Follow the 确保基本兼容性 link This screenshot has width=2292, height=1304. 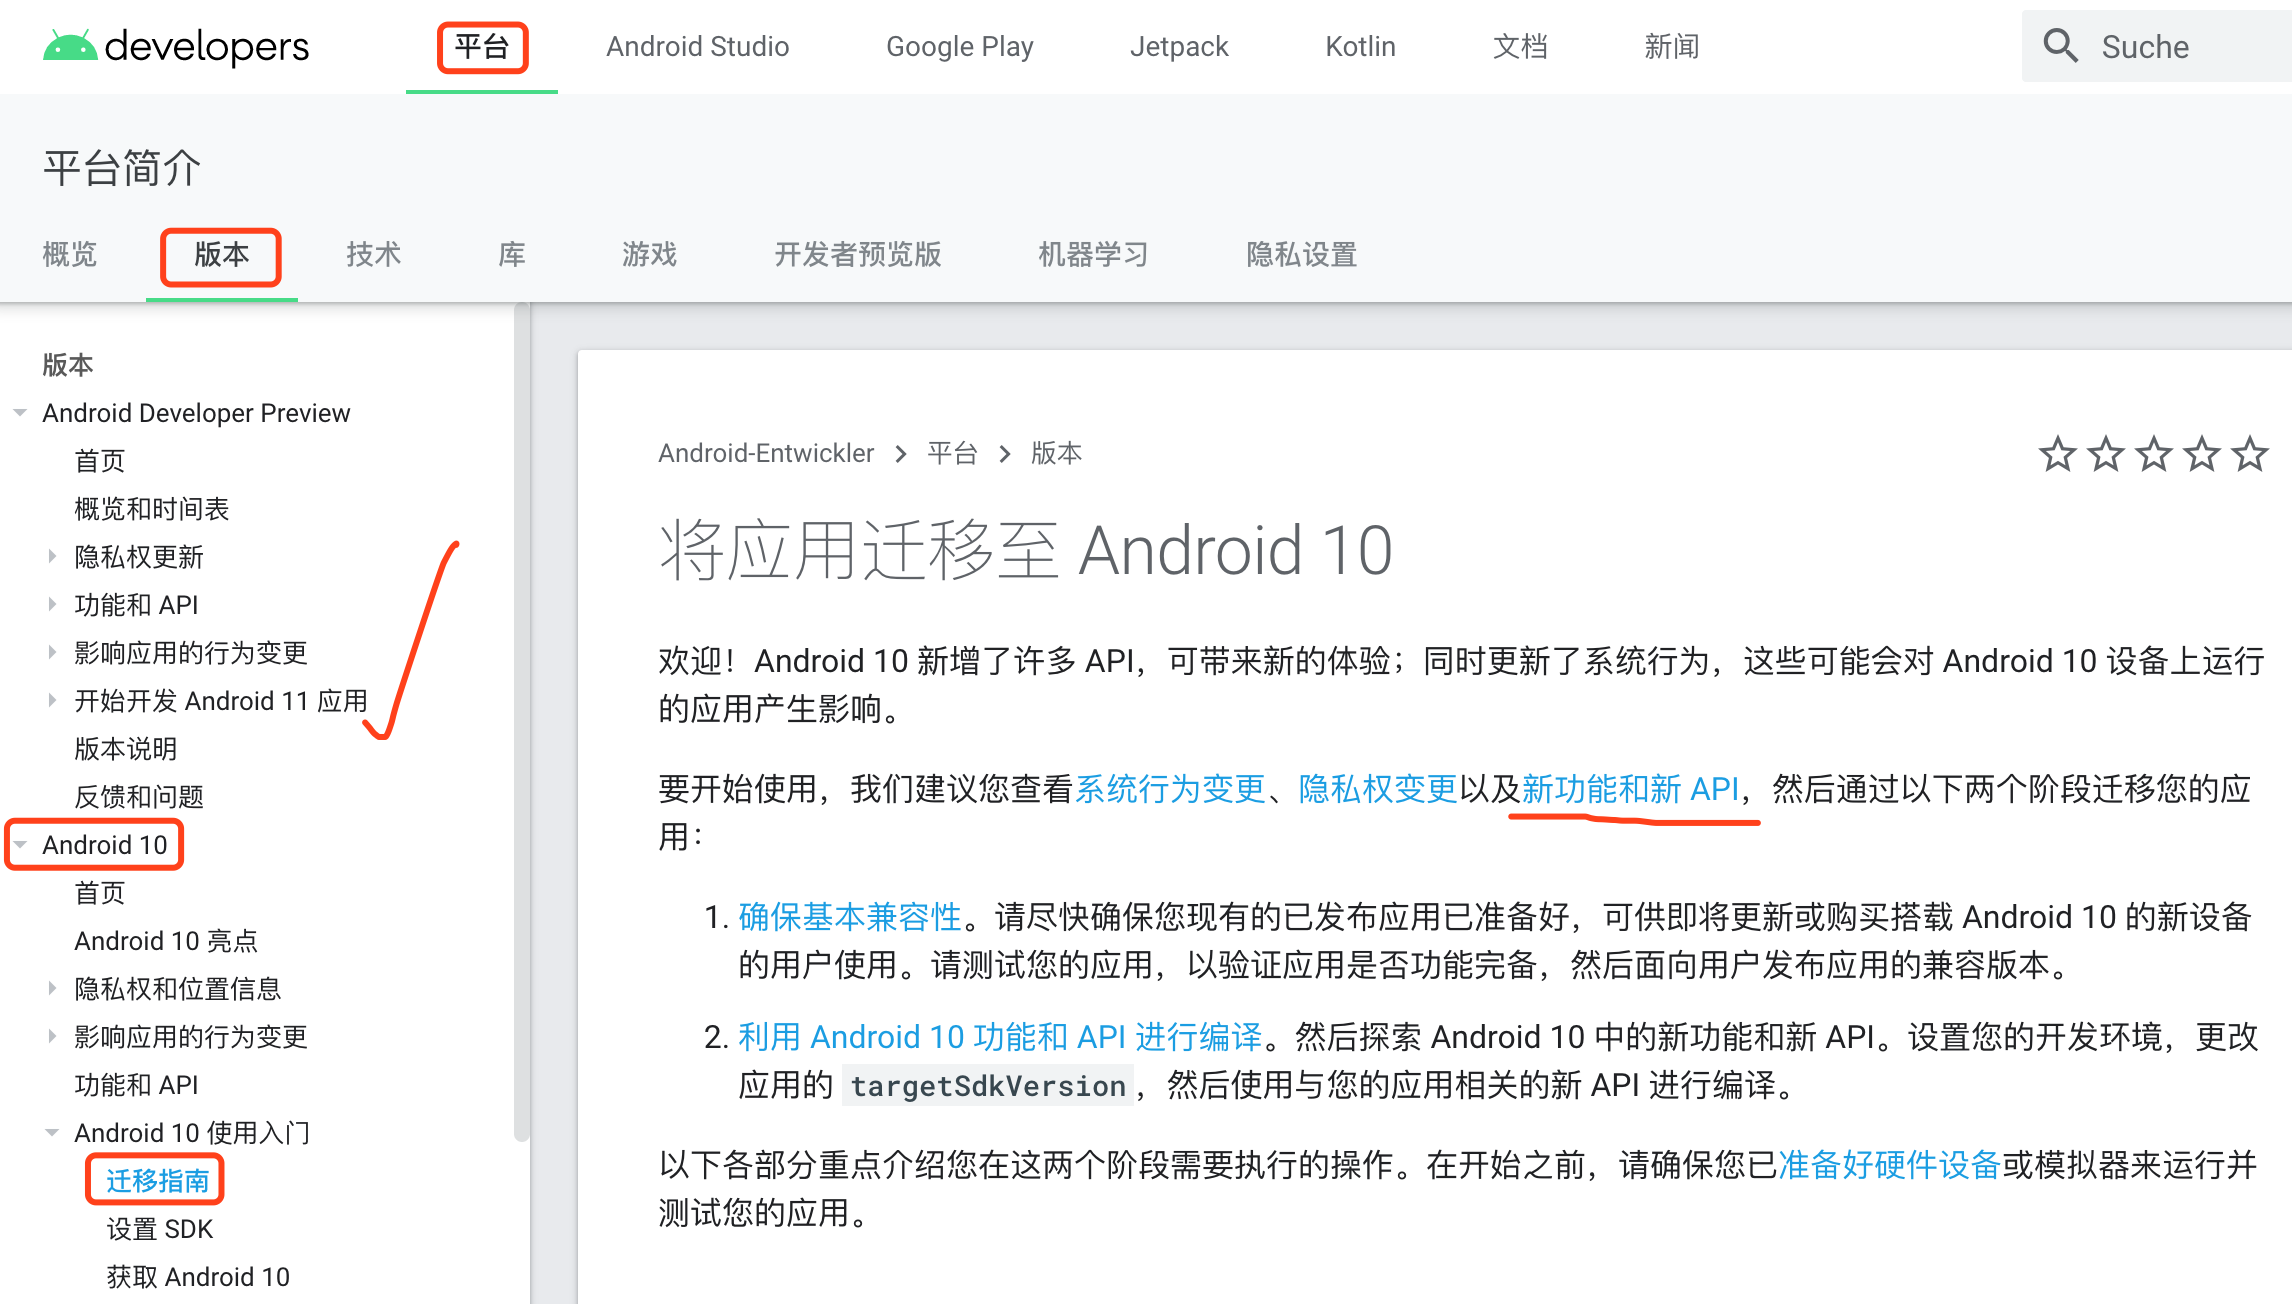point(849,917)
